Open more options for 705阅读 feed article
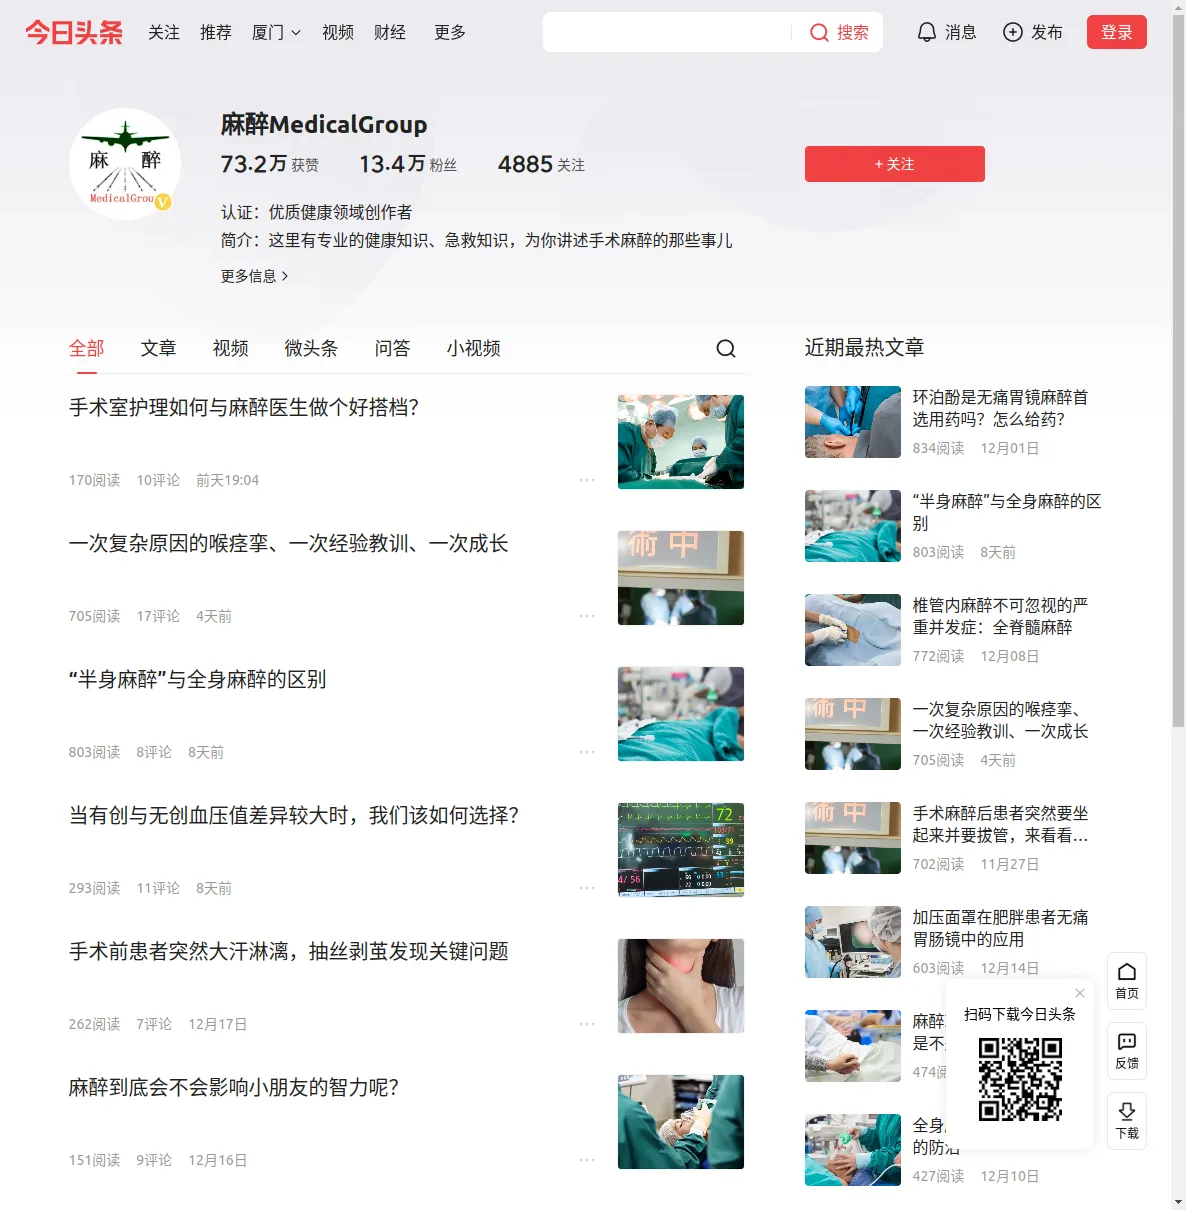This screenshot has width=1186, height=1210. click(587, 616)
